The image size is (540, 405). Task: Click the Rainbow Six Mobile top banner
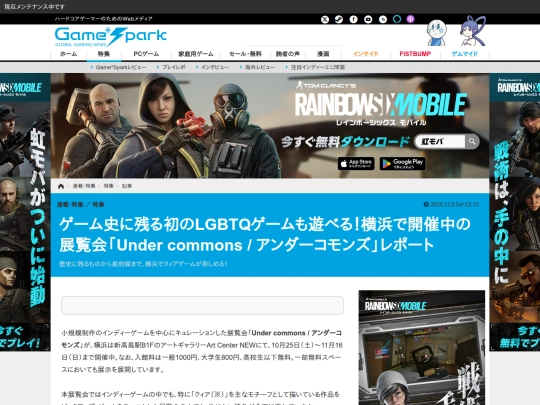(270, 126)
